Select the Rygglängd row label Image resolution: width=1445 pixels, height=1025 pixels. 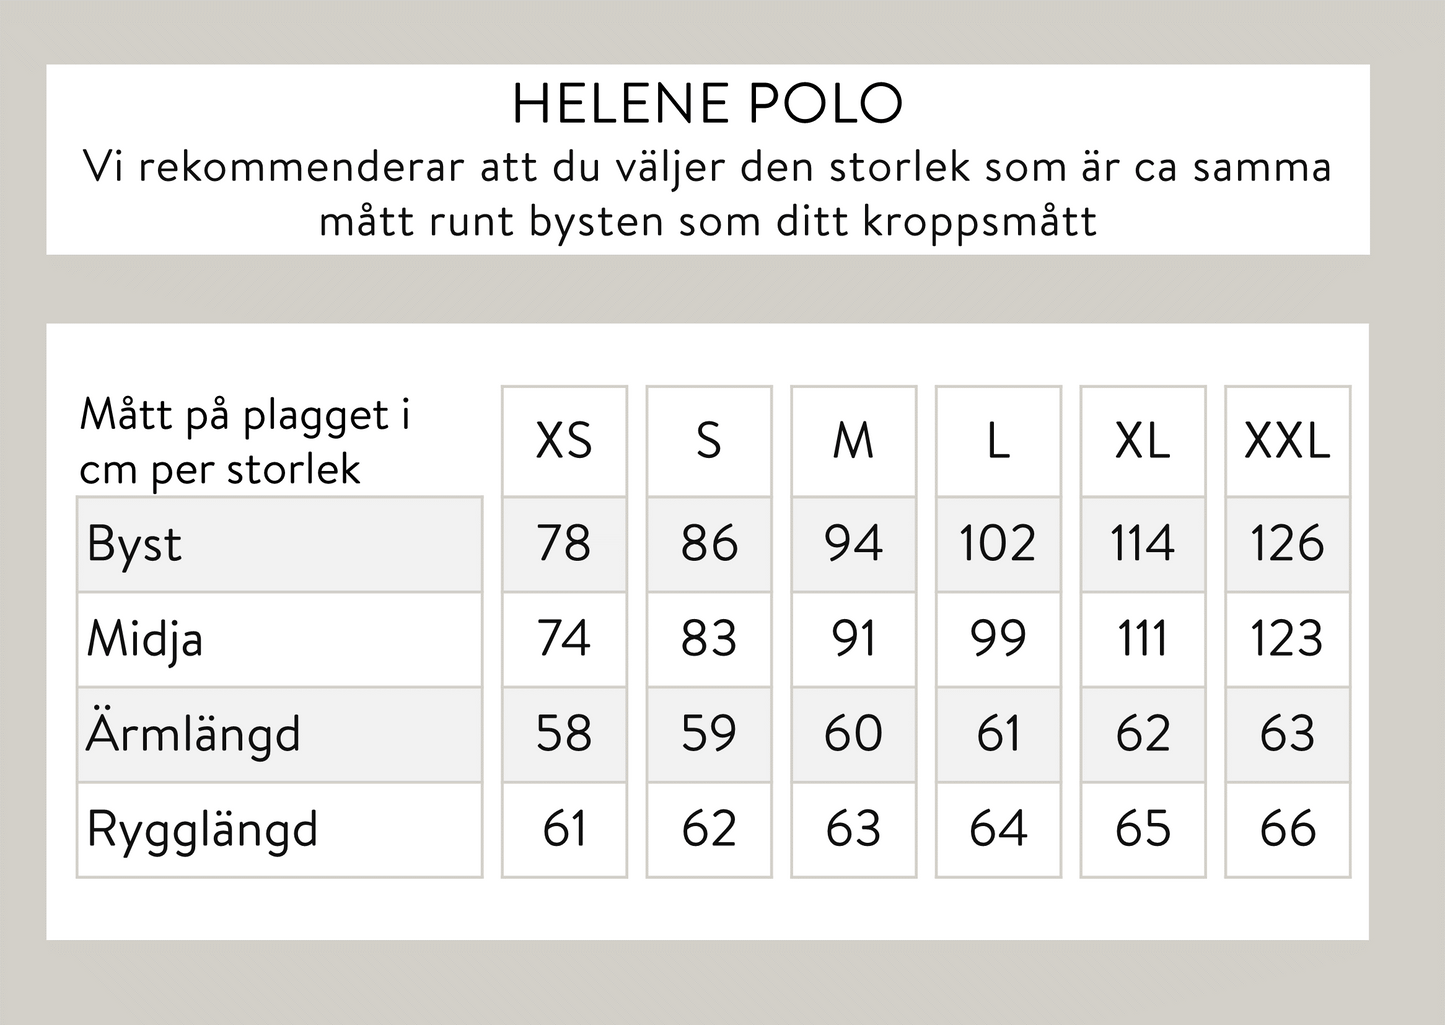click(x=202, y=829)
